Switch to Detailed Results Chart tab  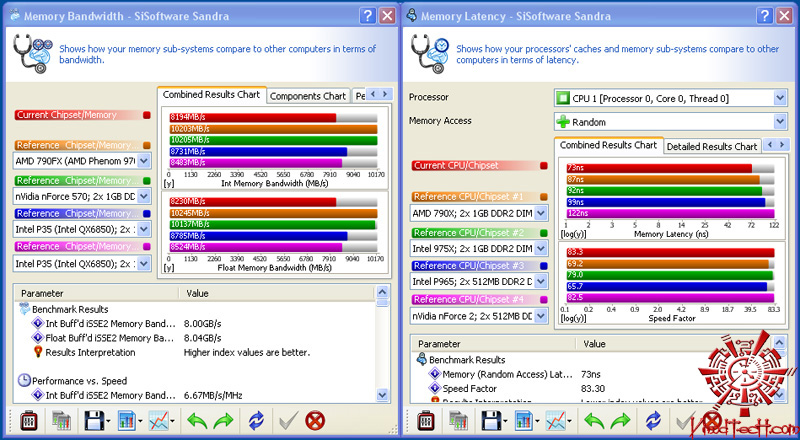point(712,146)
